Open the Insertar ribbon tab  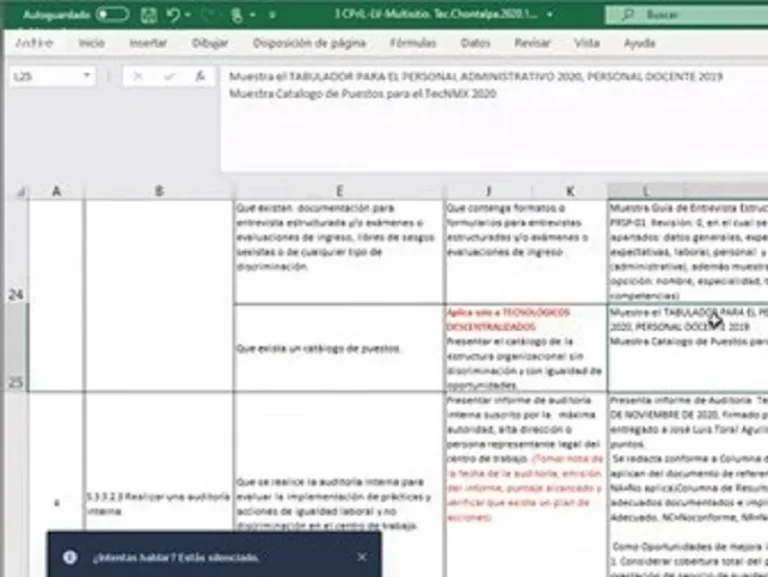pos(148,43)
